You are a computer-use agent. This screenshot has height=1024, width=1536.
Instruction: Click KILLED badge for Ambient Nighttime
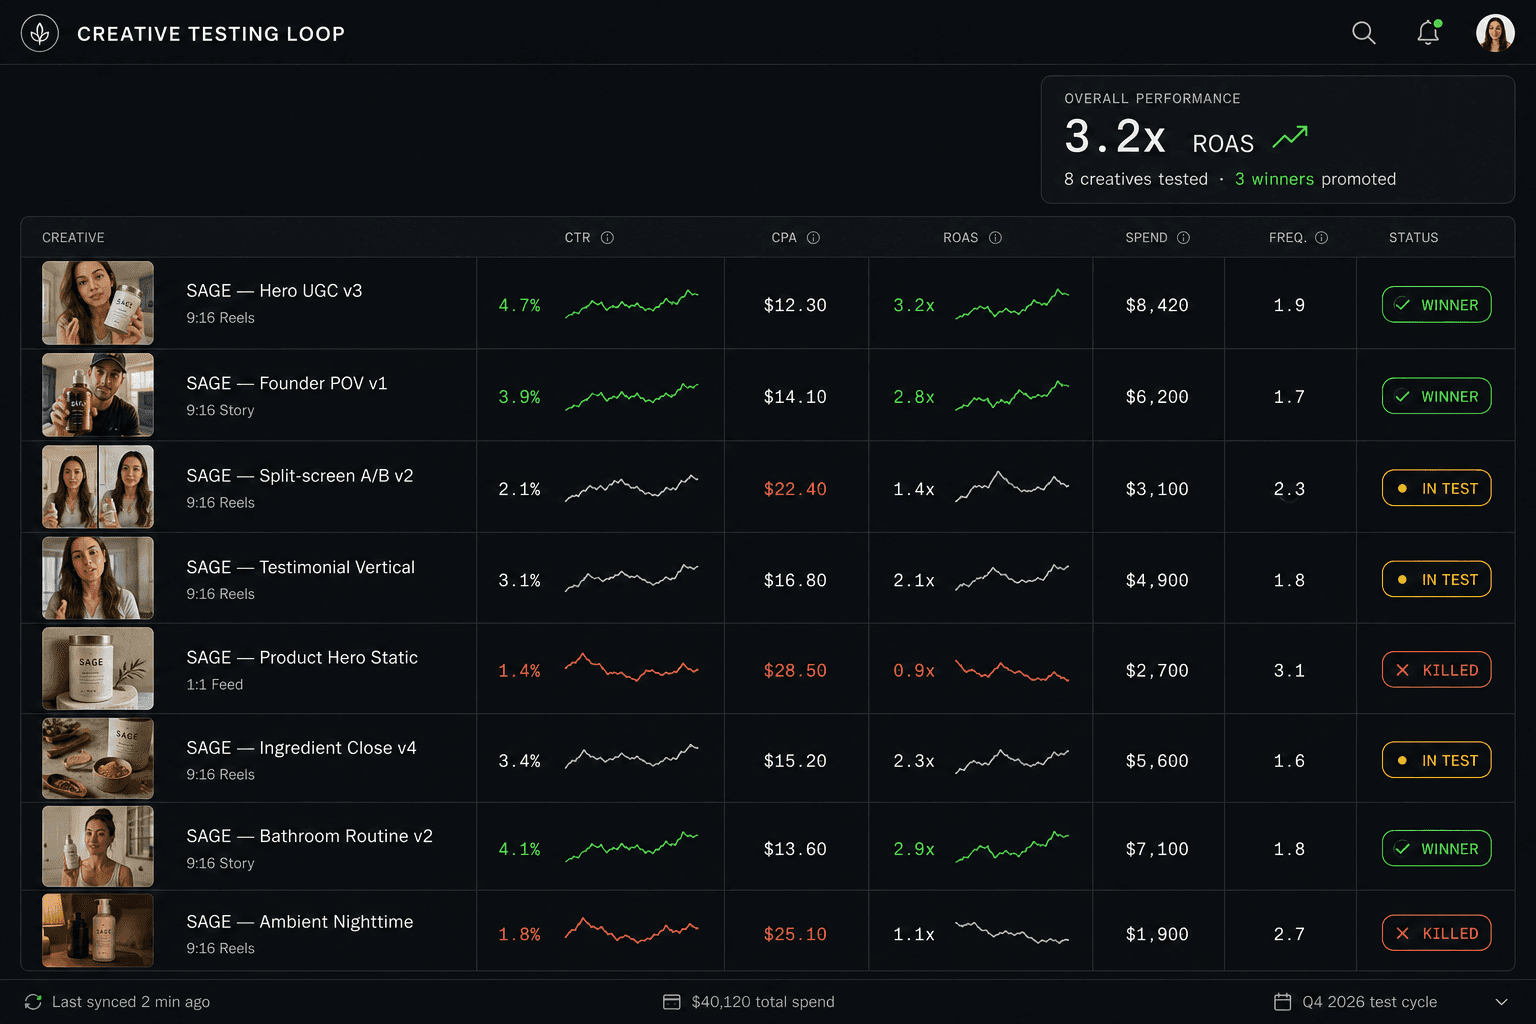1436,933
